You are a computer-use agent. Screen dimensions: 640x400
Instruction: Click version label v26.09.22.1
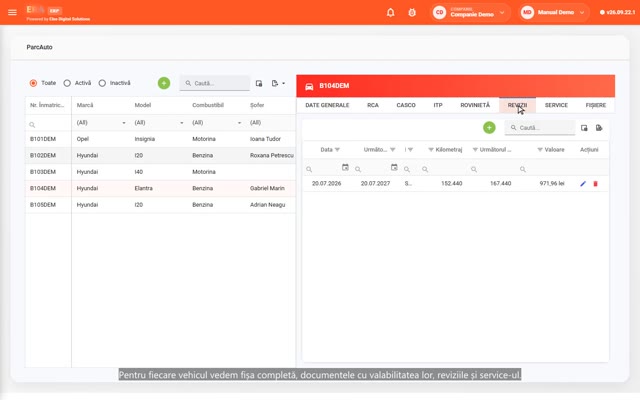620,12
